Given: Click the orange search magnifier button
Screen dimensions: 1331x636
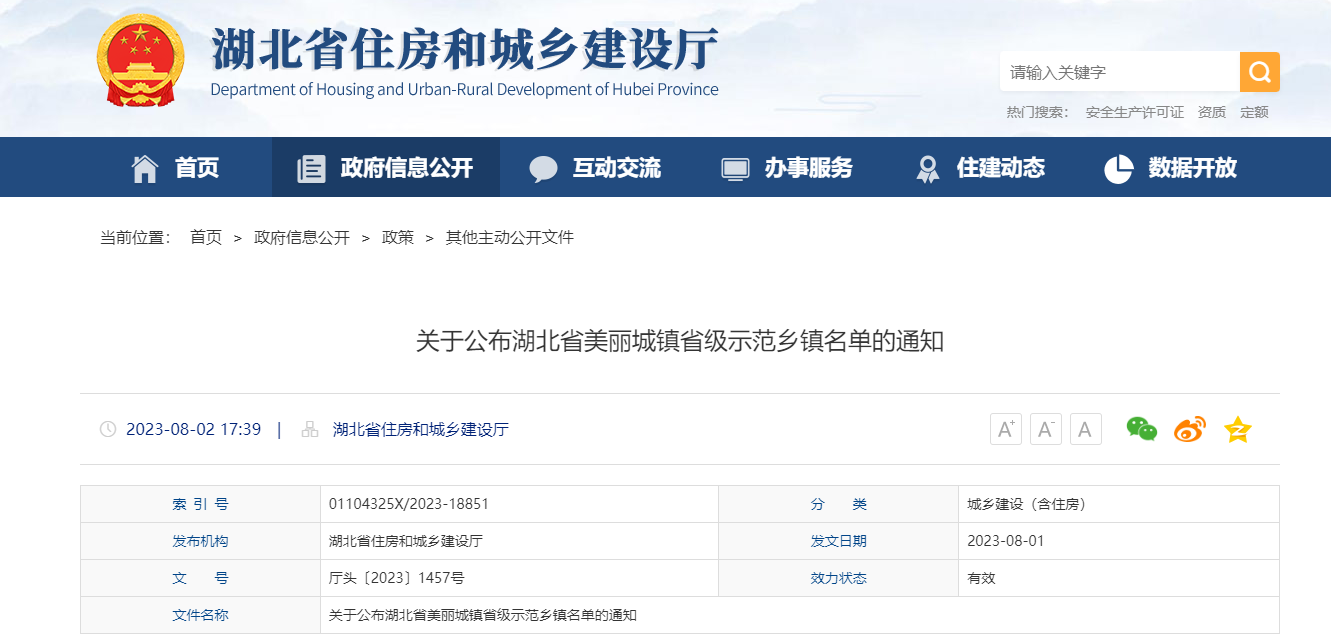Looking at the screenshot, I should 1259,72.
